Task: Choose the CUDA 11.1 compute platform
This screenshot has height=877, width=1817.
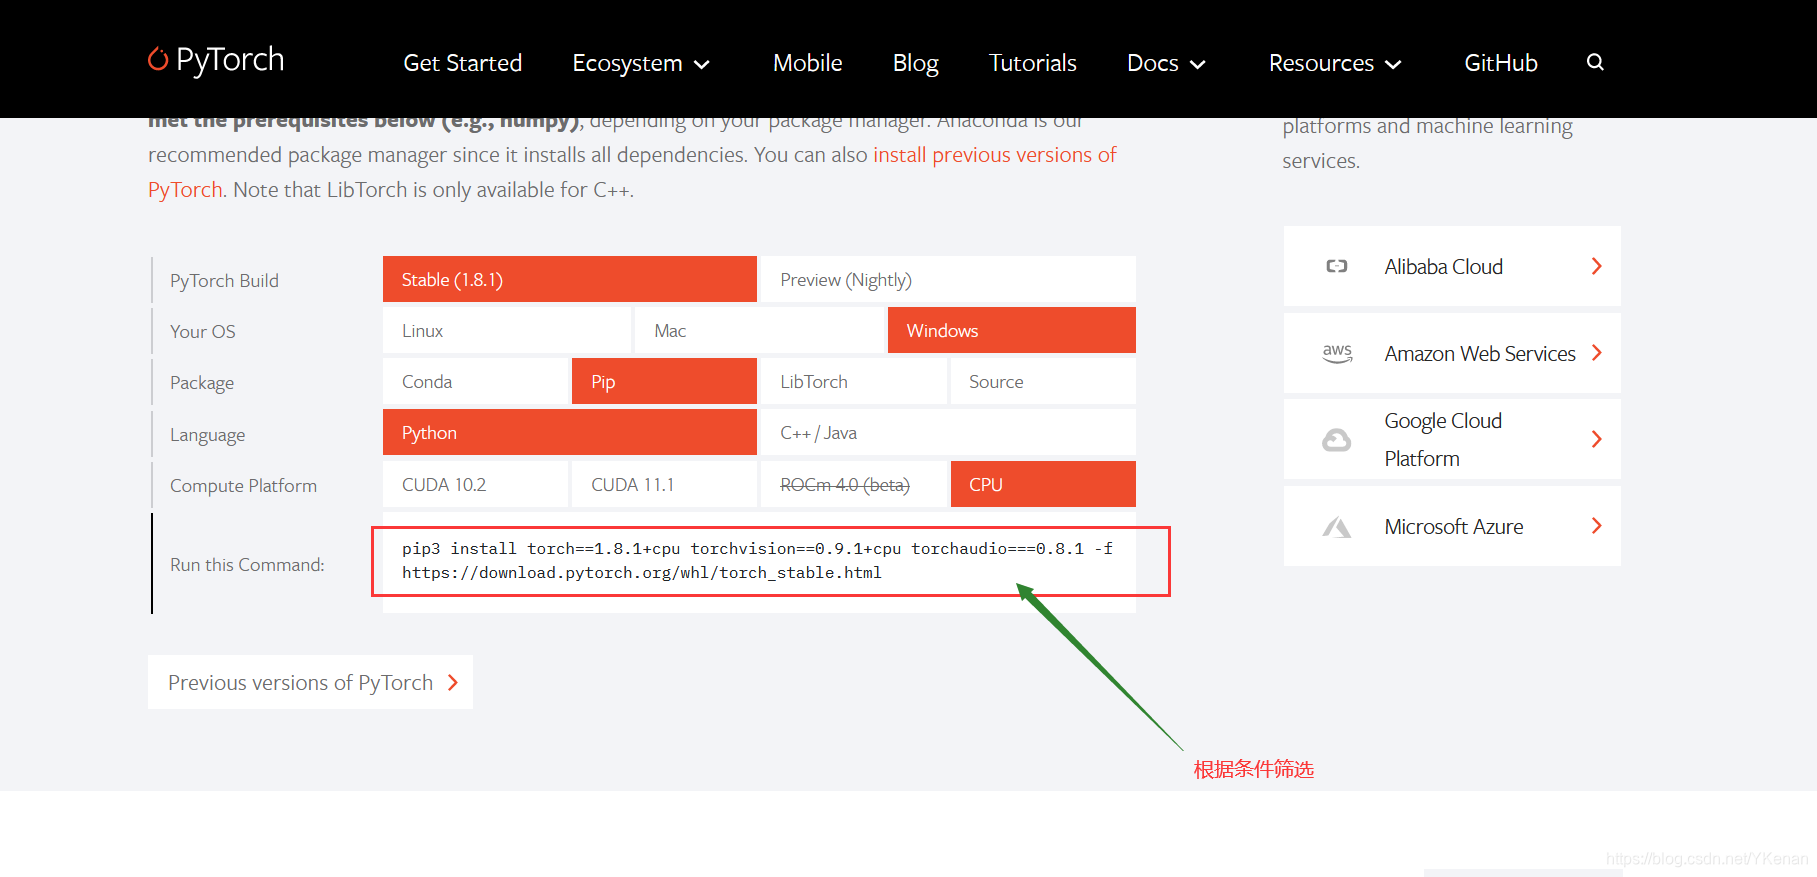Action: pos(664,484)
